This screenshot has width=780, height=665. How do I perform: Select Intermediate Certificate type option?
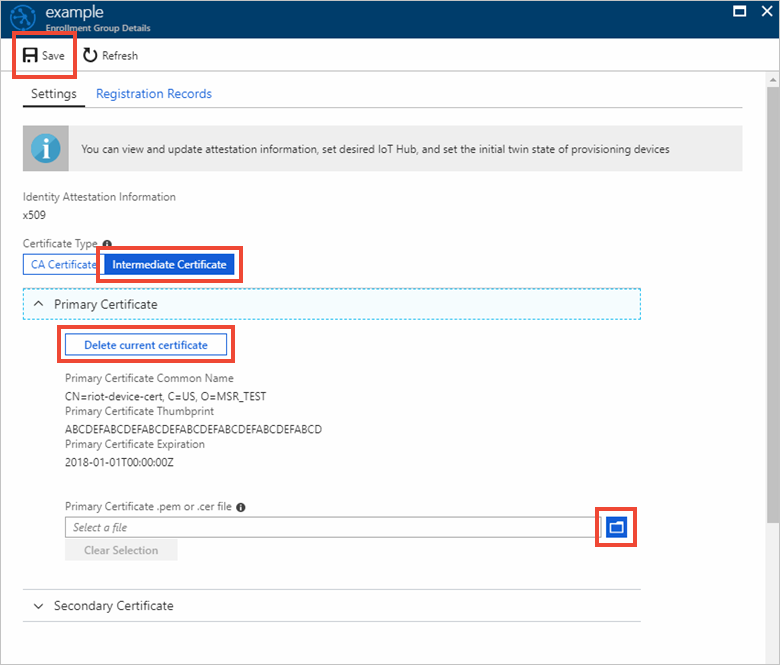point(169,264)
